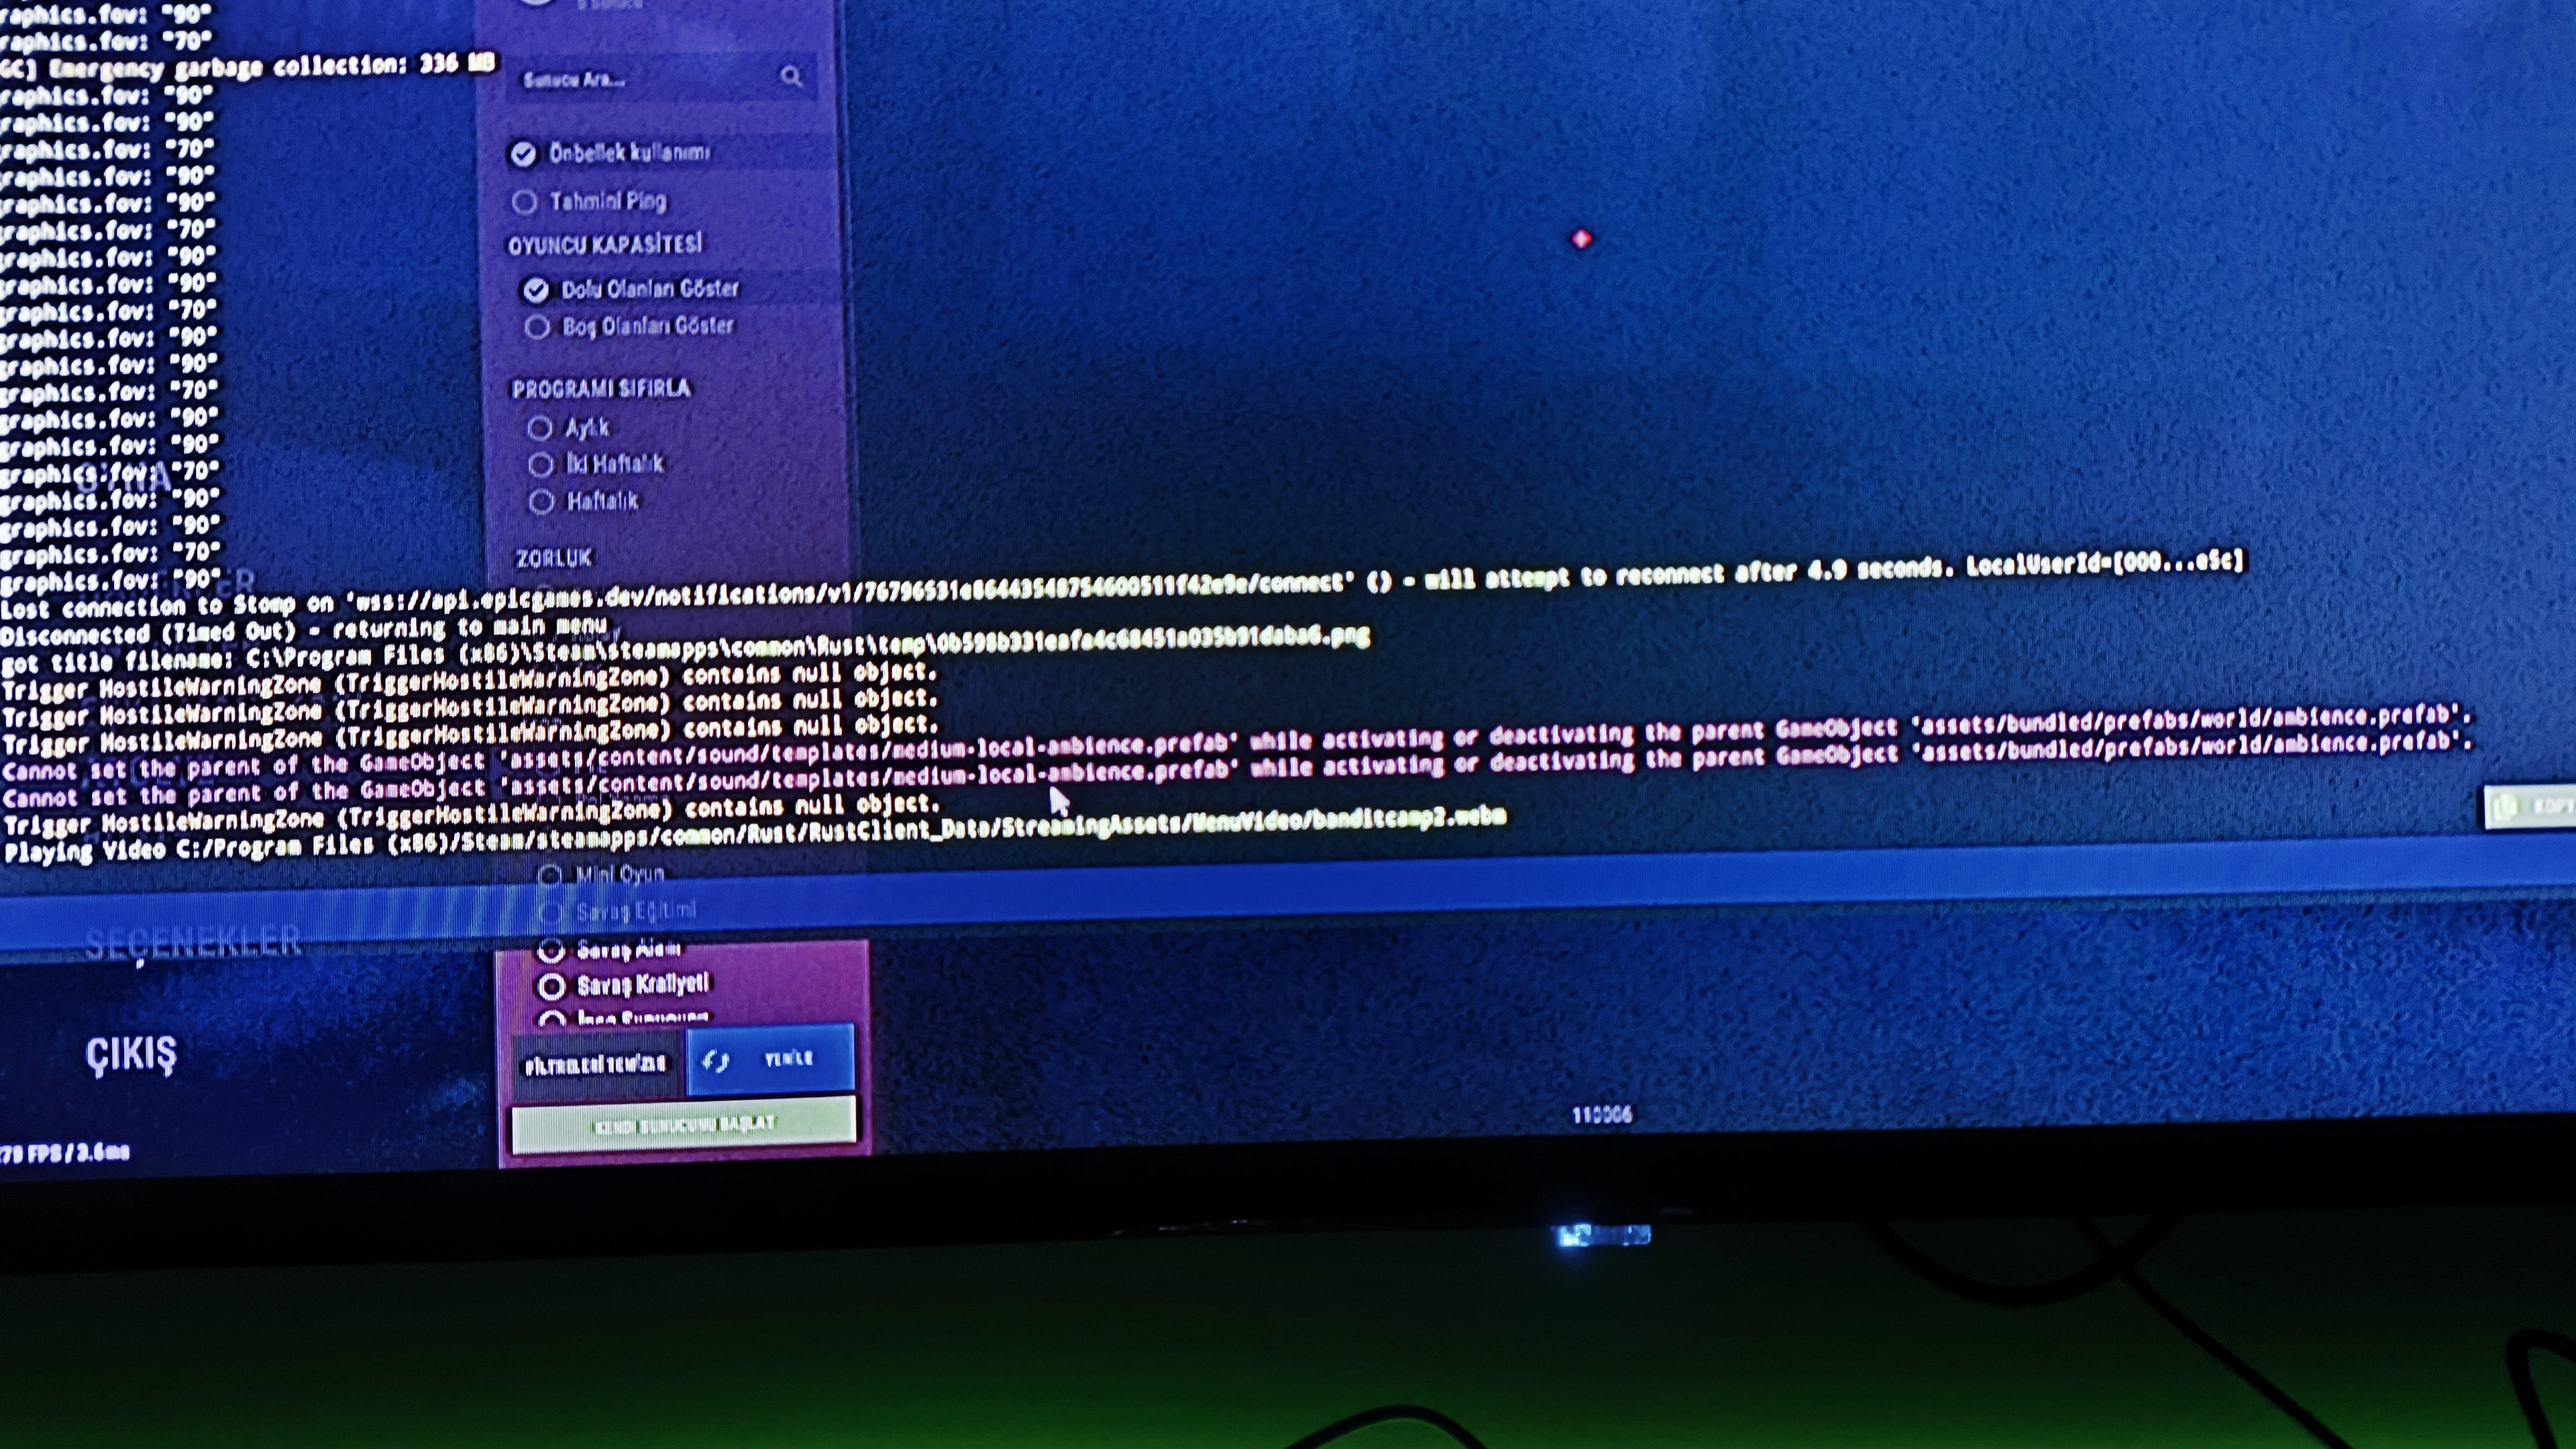
Task: Click the Filtreleri Temizle button
Action: tap(597, 1065)
